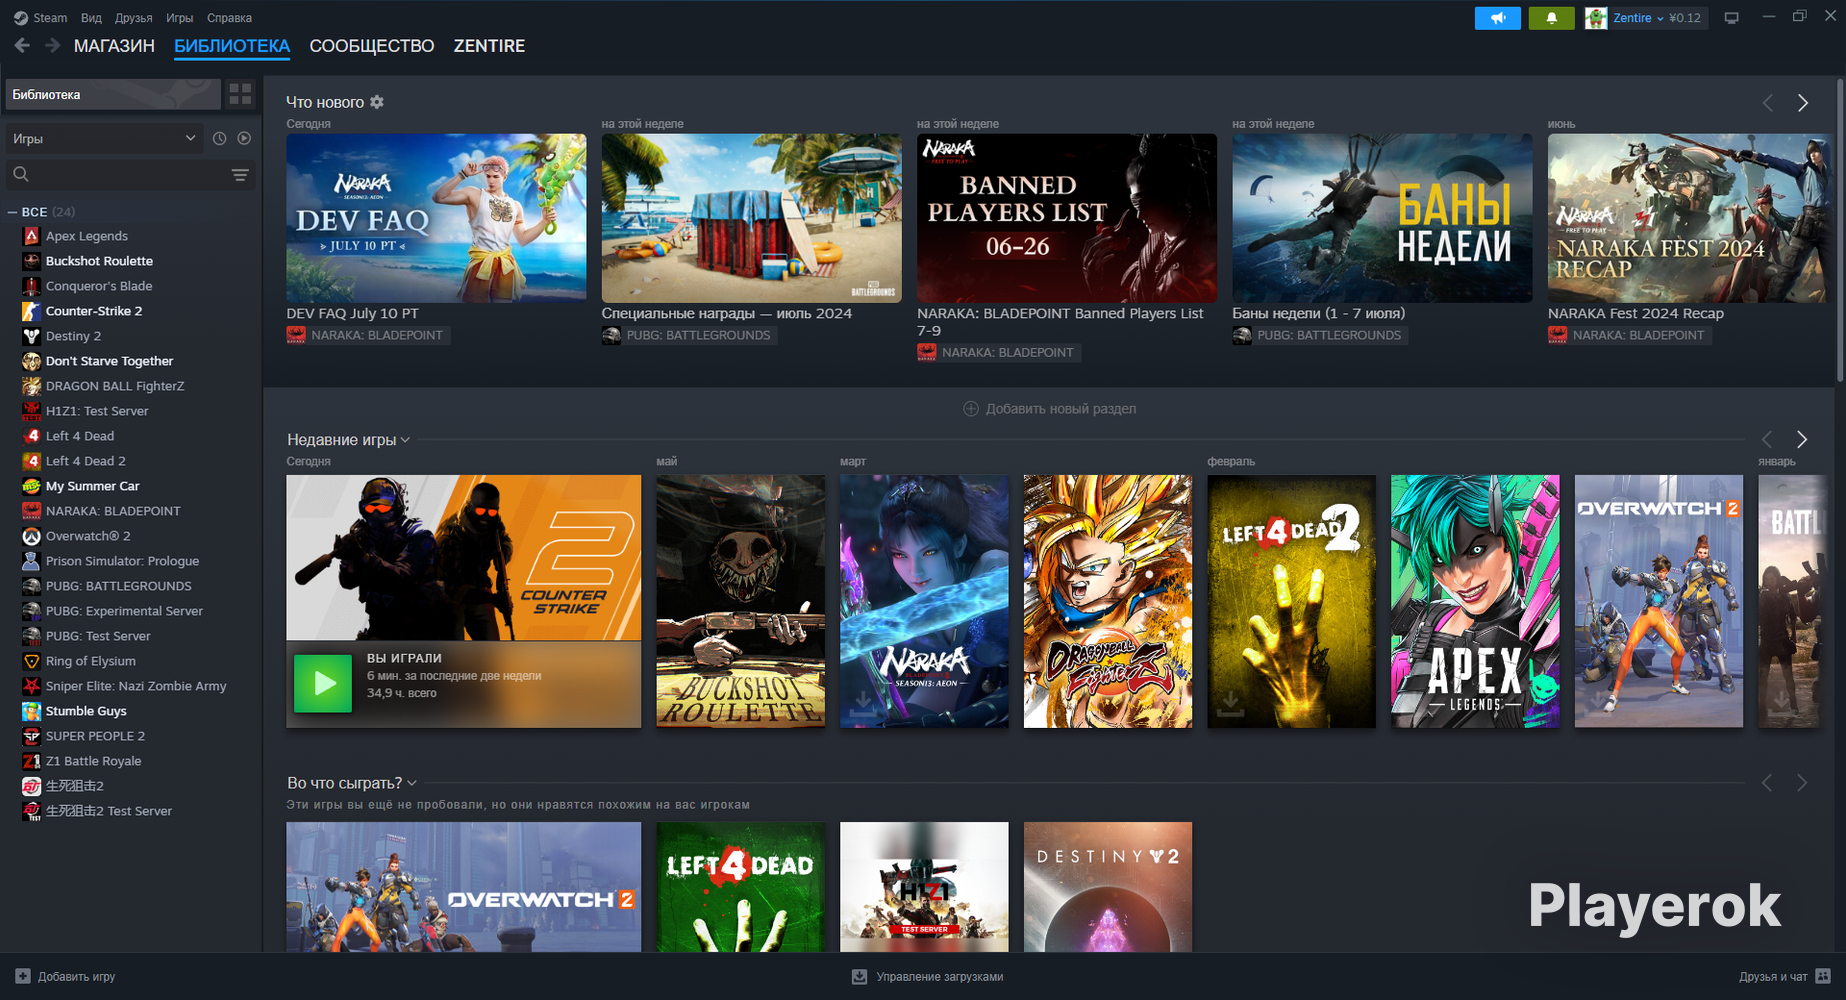Click the library search magnifier icon
This screenshot has width=1846, height=1000.
tap(20, 174)
